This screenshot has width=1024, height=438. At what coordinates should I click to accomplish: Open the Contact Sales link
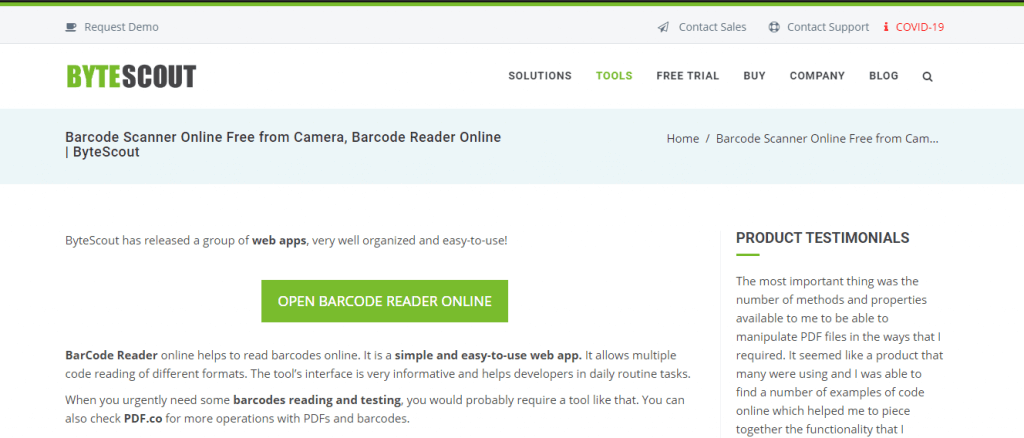point(712,27)
